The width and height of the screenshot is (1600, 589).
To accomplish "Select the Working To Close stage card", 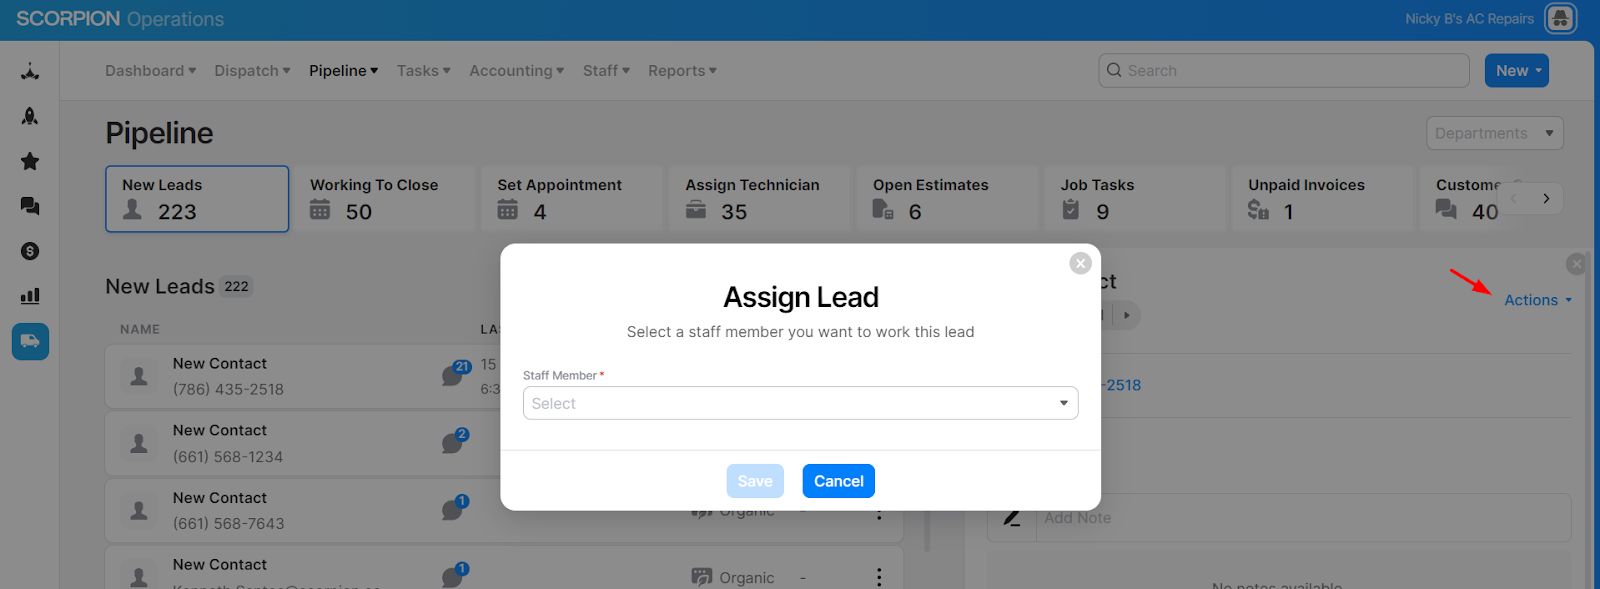I will coord(385,199).
